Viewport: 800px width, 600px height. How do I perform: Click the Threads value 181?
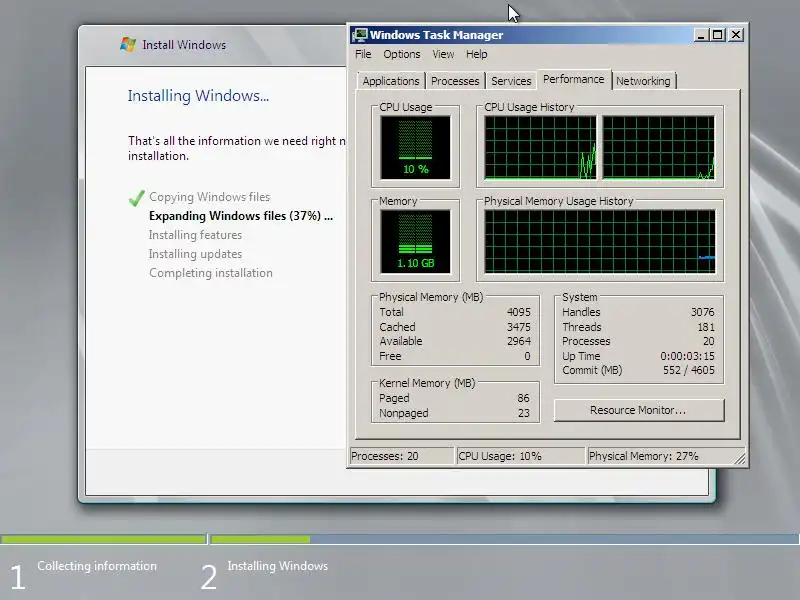[x=706, y=327]
